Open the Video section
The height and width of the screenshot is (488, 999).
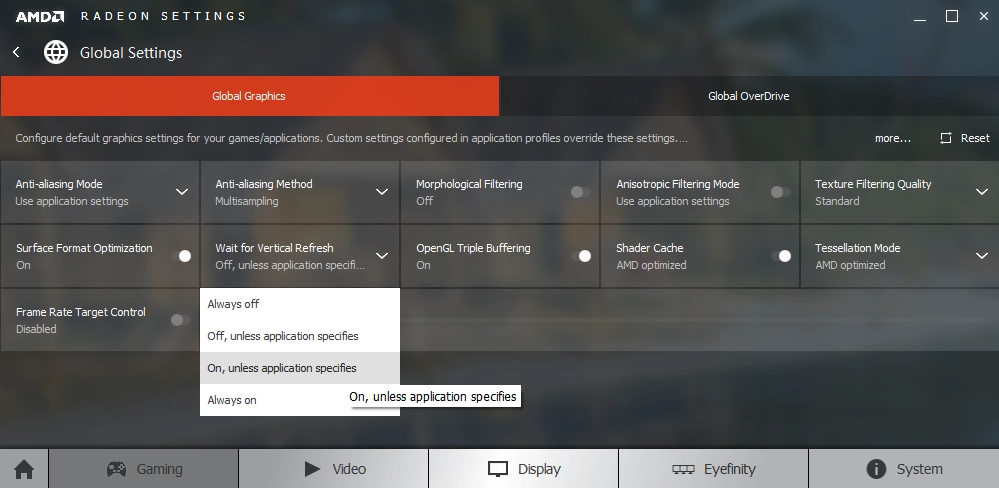(334, 469)
